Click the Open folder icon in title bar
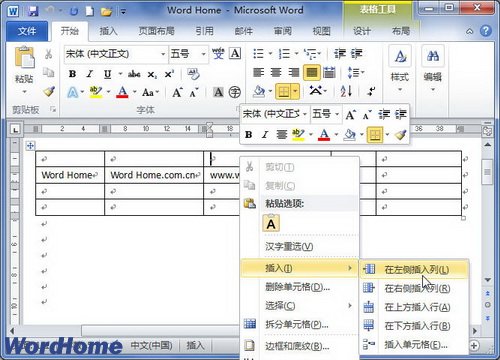Image resolution: width=500 pixels, height=360 pixels. [106, 12]
